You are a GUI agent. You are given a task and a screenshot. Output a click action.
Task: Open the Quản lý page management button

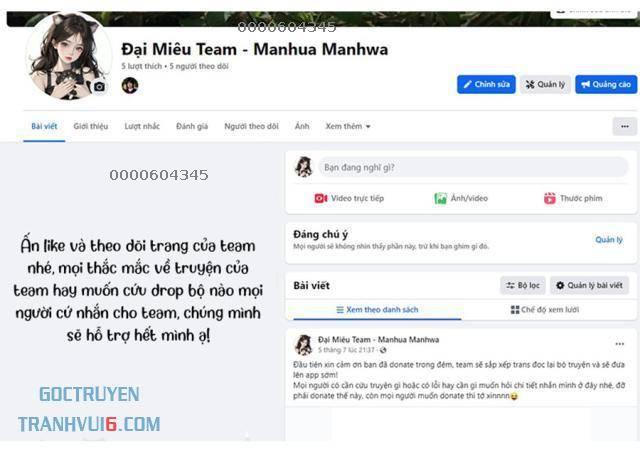pyautogui.click(x=545, y=85)
